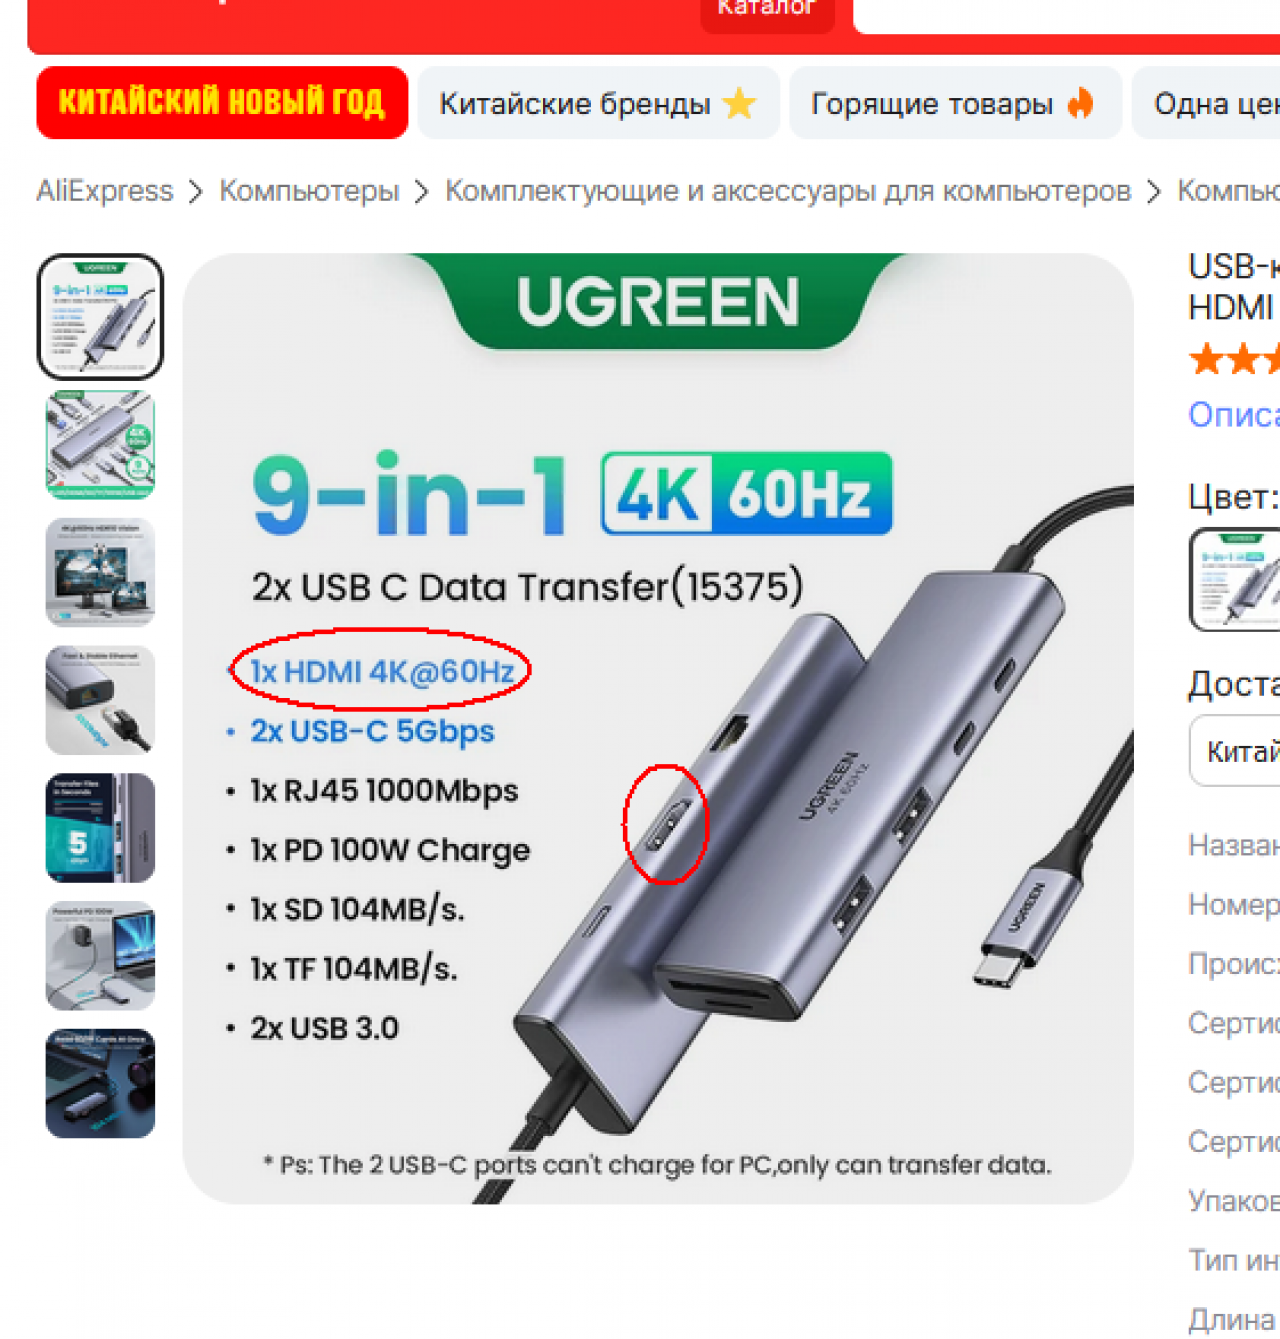
Task: Open the Горящие товары tab
Action: 955,103
